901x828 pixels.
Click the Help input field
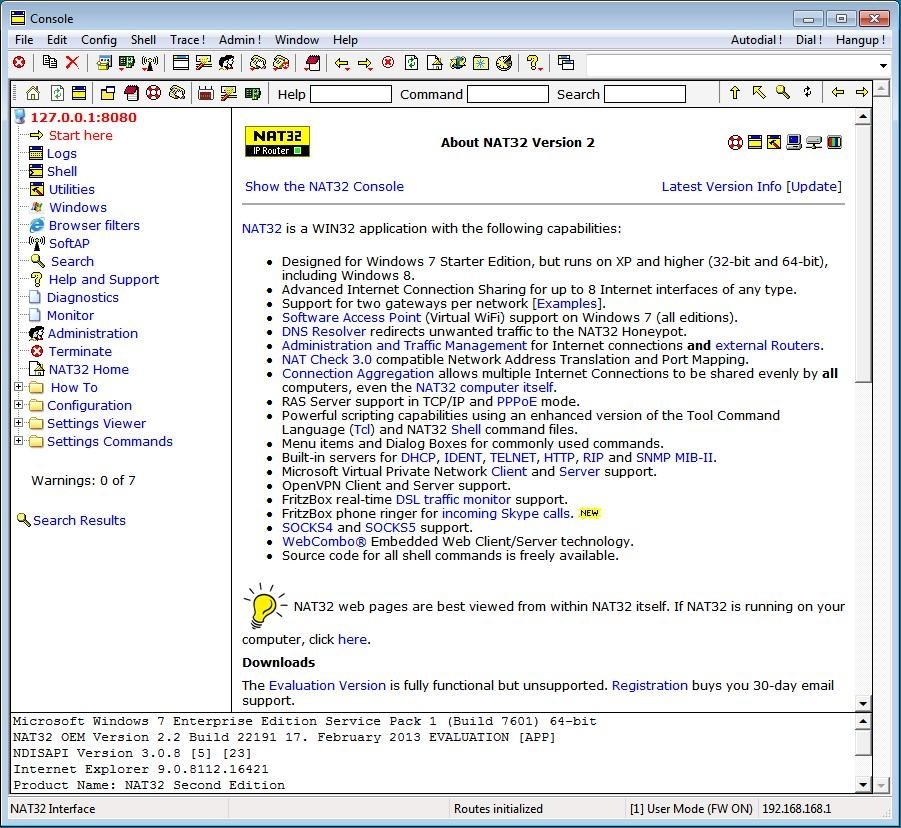coord(351,94)
